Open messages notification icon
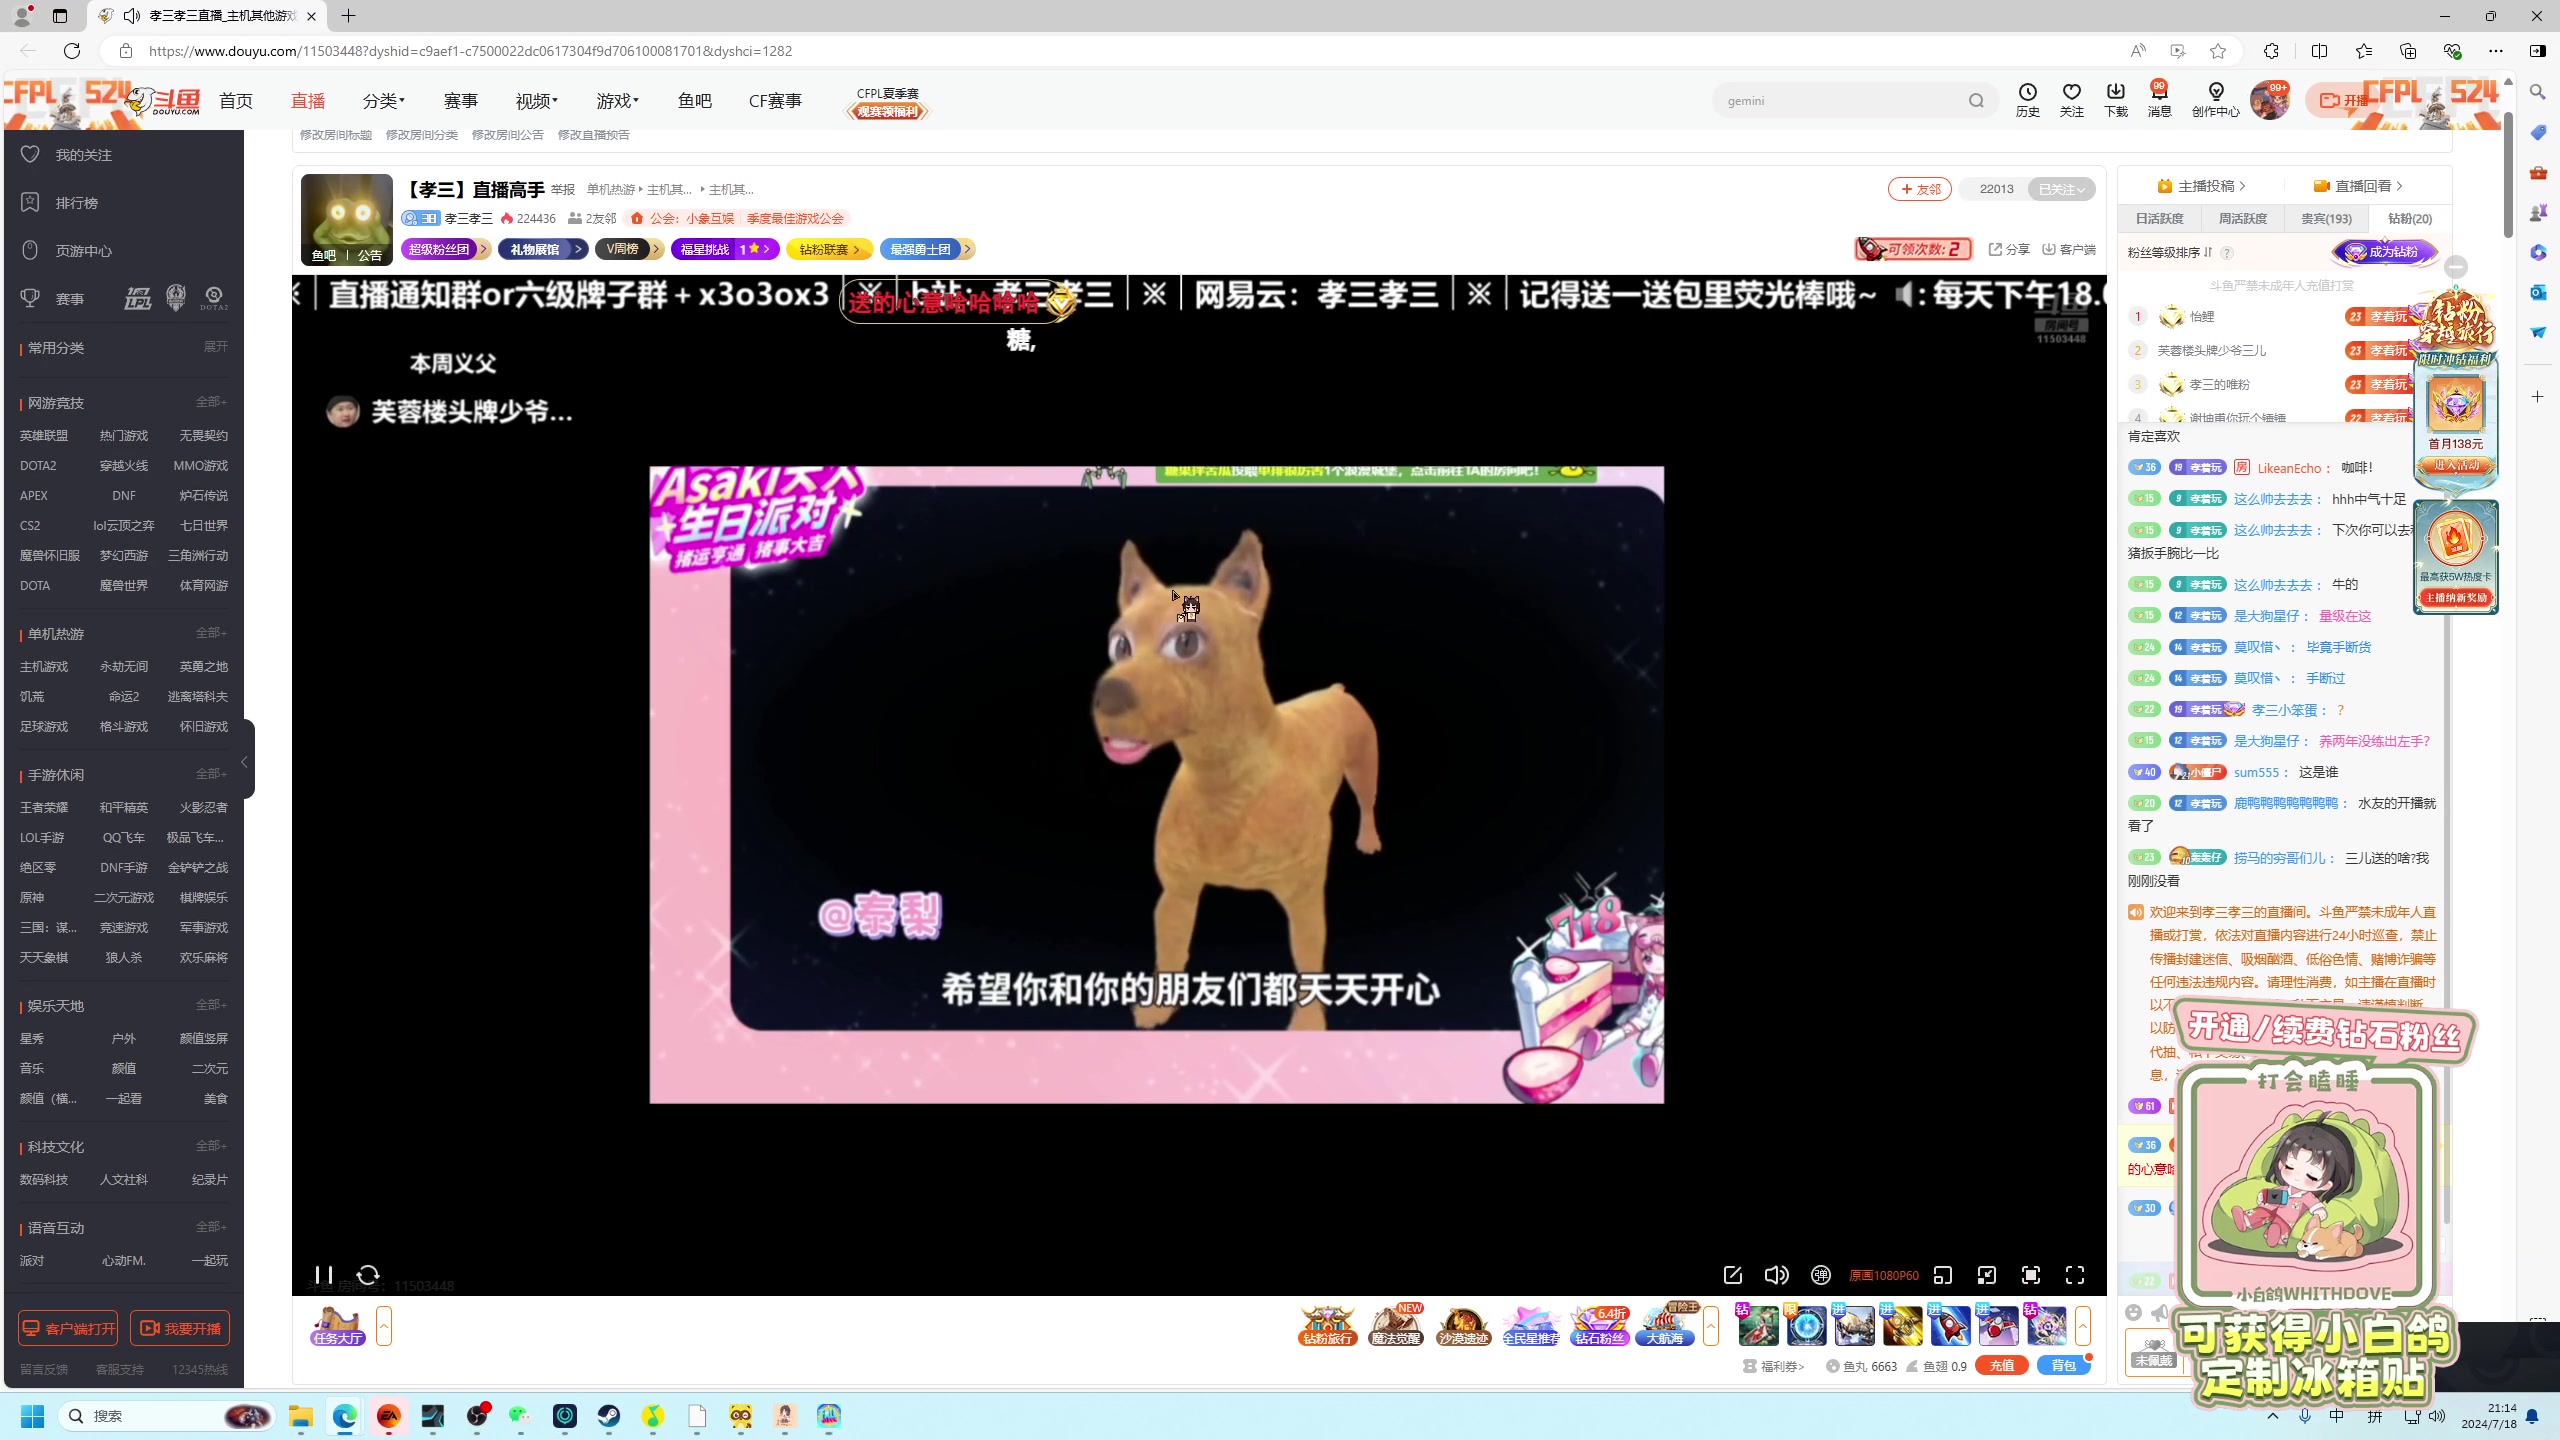This screenshot has height=1440, width=2560. pos(2160,100)
